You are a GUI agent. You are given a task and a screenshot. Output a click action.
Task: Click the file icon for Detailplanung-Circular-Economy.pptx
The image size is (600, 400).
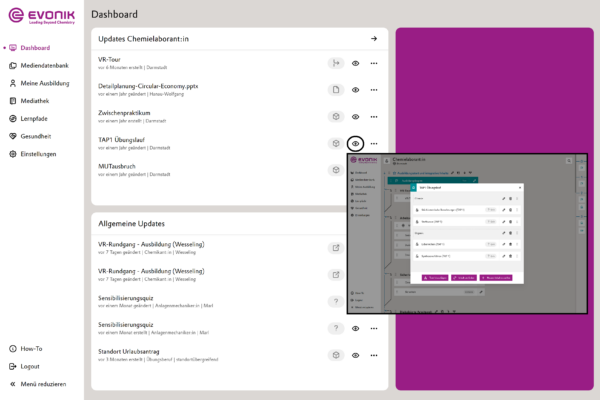(x=336, y=90)
